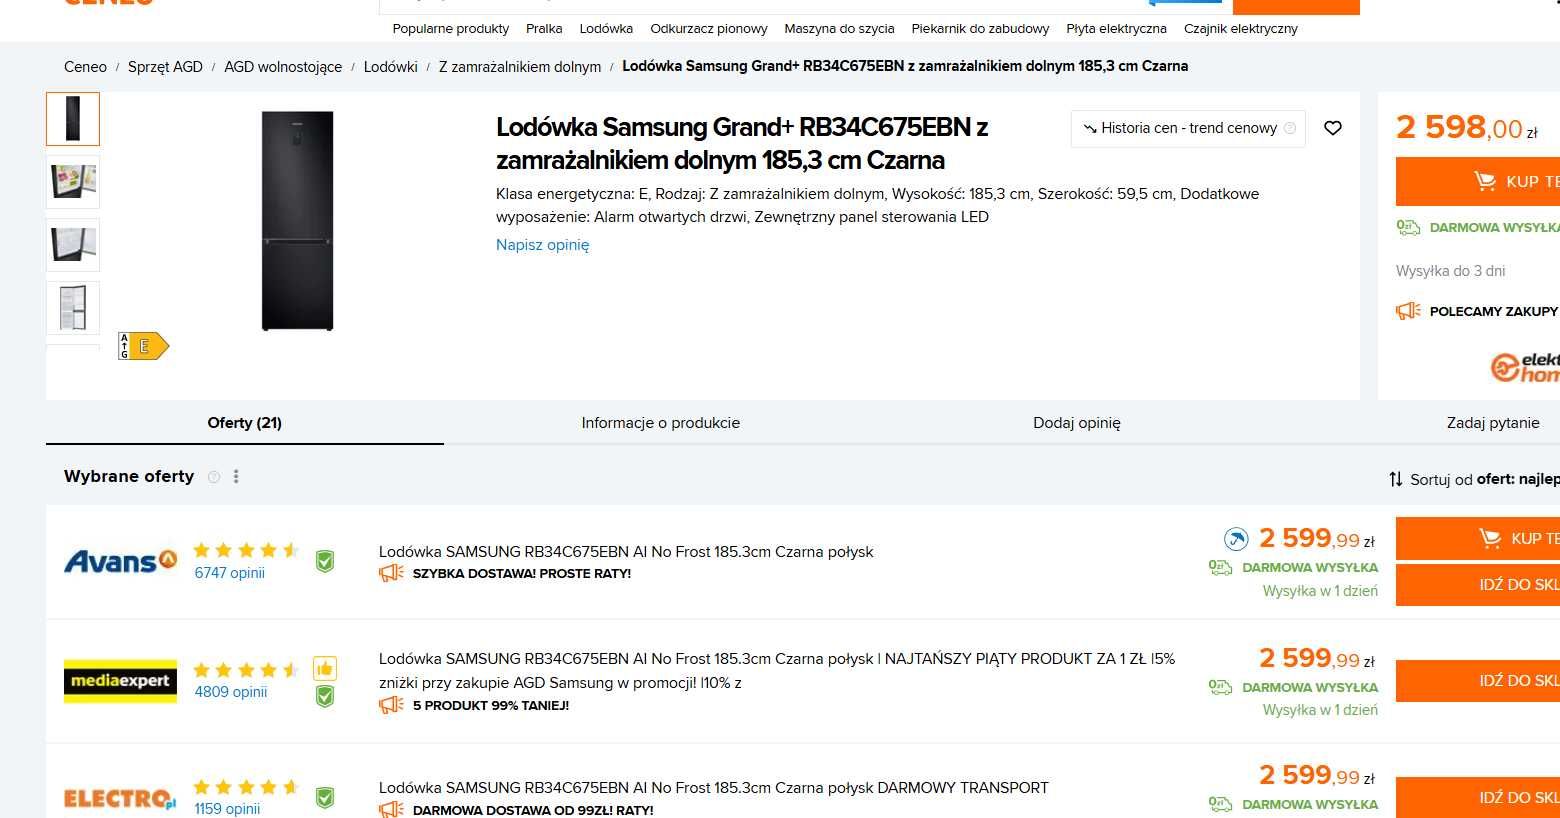Open Sortuj od ofert dropdown
Image resolution: width=1560 pixels, height=818 pixels.
tap(1474, 479)
